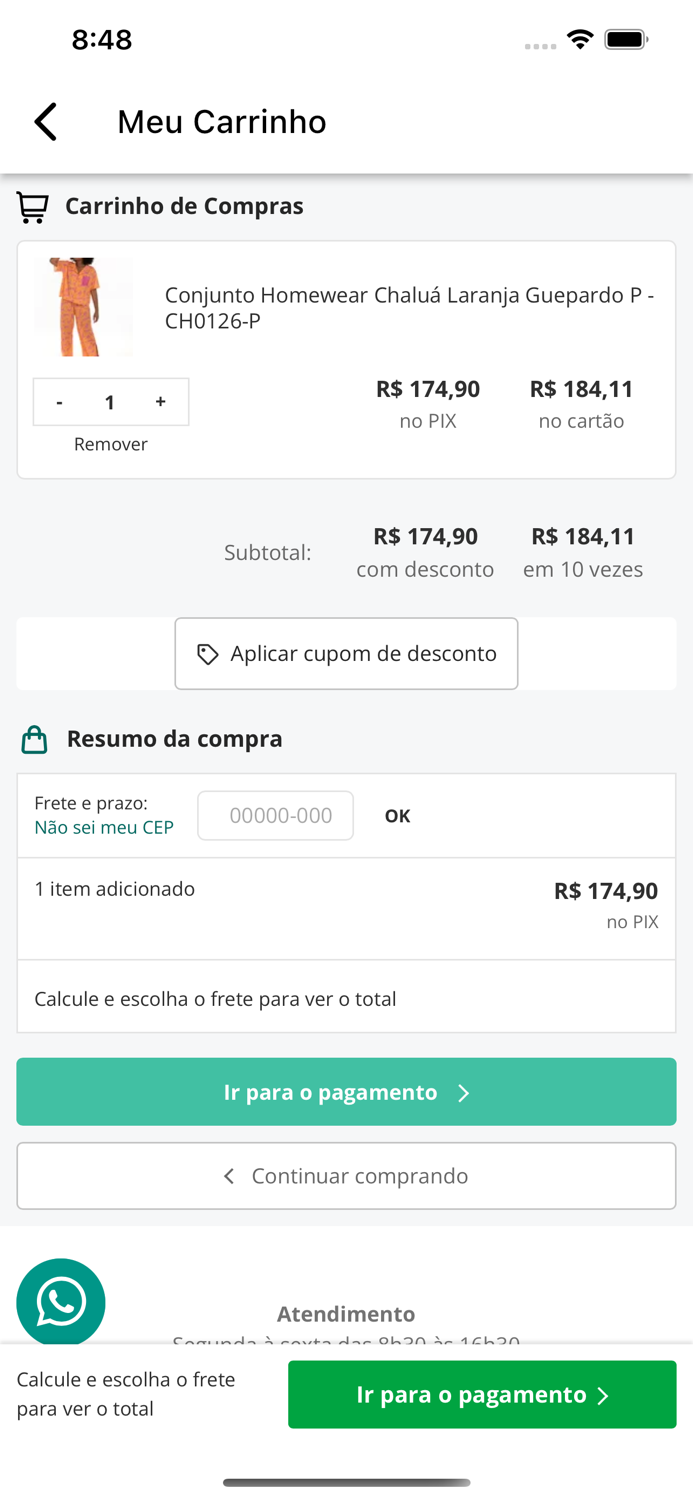Viewport: 693px width, 1500px height.
Task: Click the CEP input field
Action: pos(275,816)
